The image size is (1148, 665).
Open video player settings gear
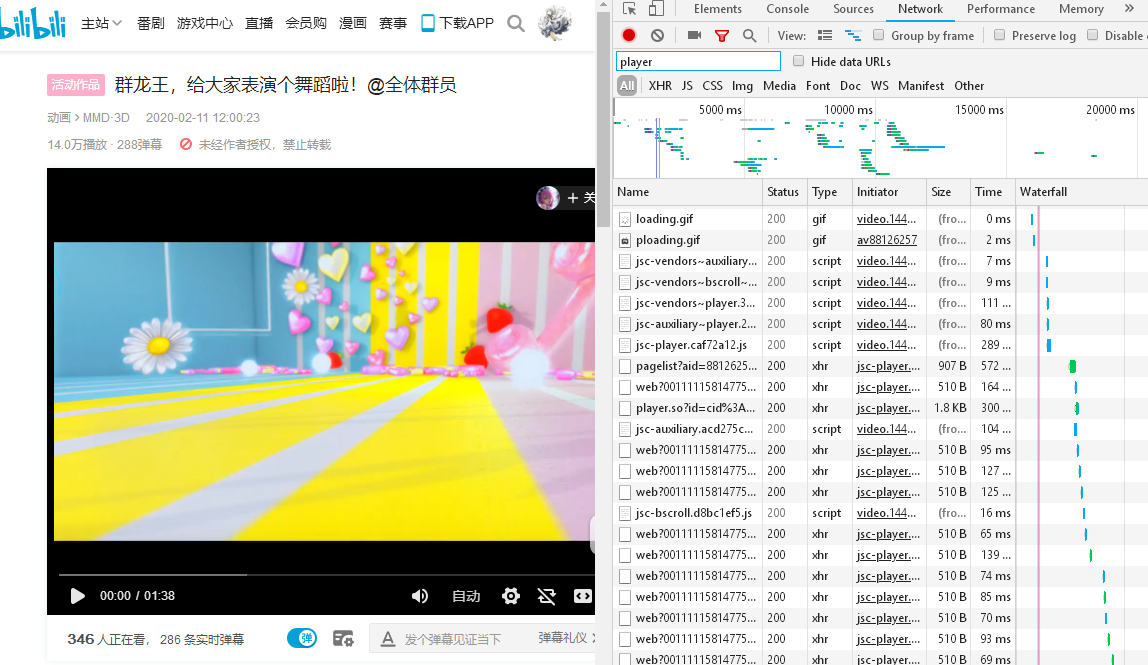point(511,596)
